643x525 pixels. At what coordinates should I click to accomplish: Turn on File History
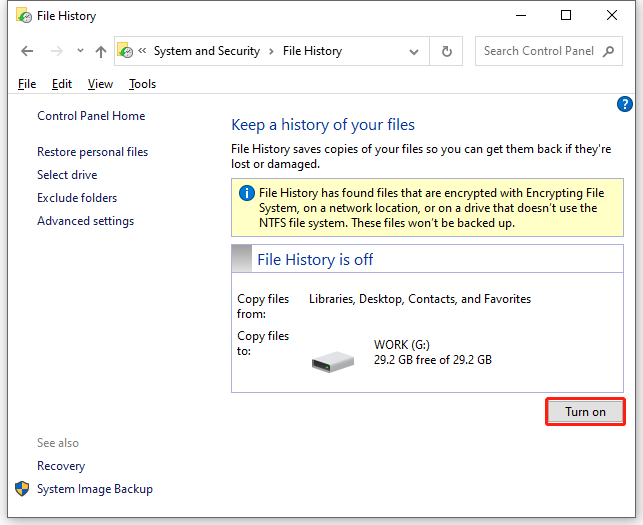point(585,412)
